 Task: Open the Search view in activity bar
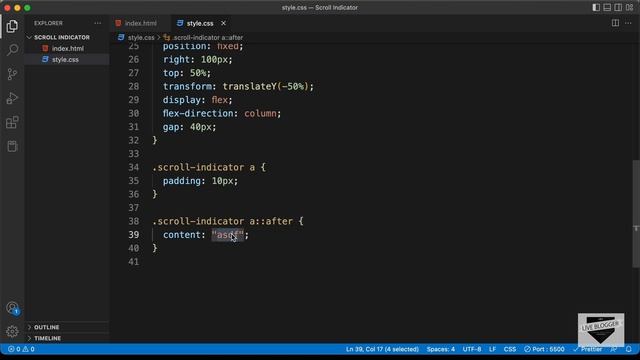[x=12, y=50]
